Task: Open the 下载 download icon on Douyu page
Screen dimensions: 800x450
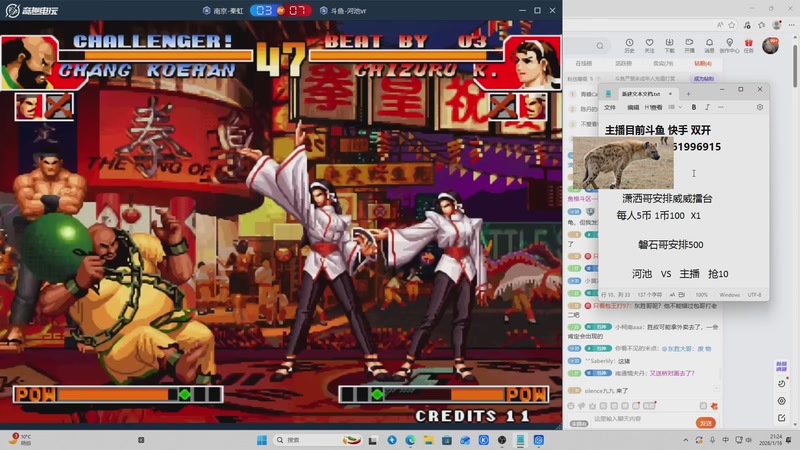Action: click(x=669, y=45)
